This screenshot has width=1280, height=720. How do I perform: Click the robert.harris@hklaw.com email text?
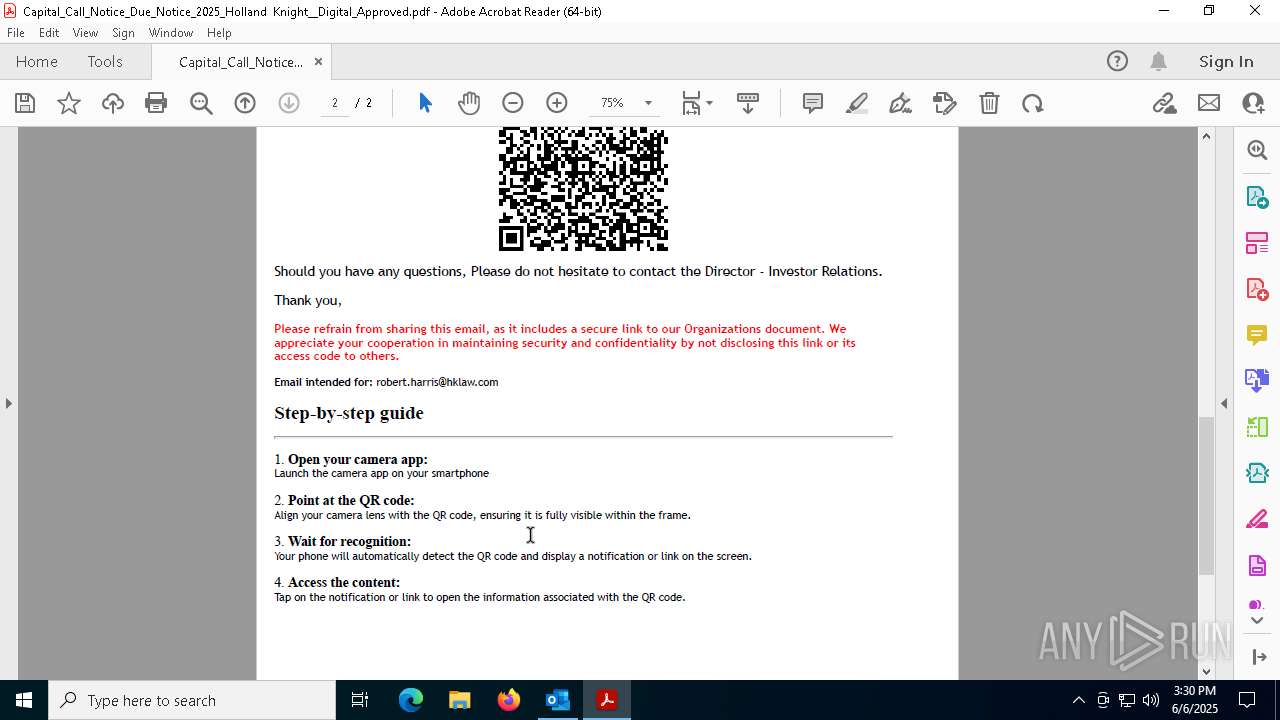click(437, 382)
